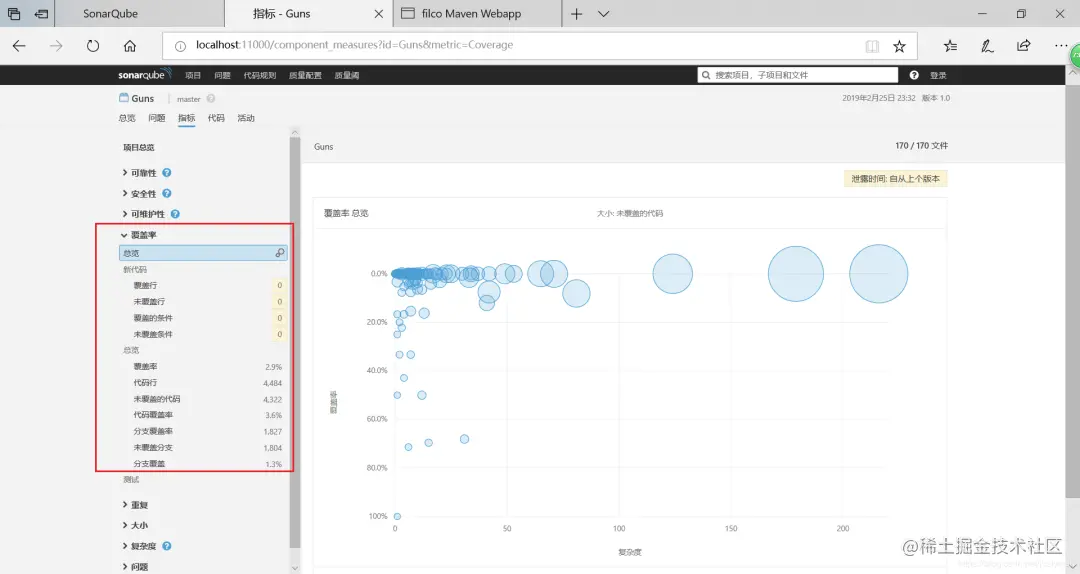1080x574 pixels.
Task: Switch to the project 总览 tab
Action: (x=127, y=118)
